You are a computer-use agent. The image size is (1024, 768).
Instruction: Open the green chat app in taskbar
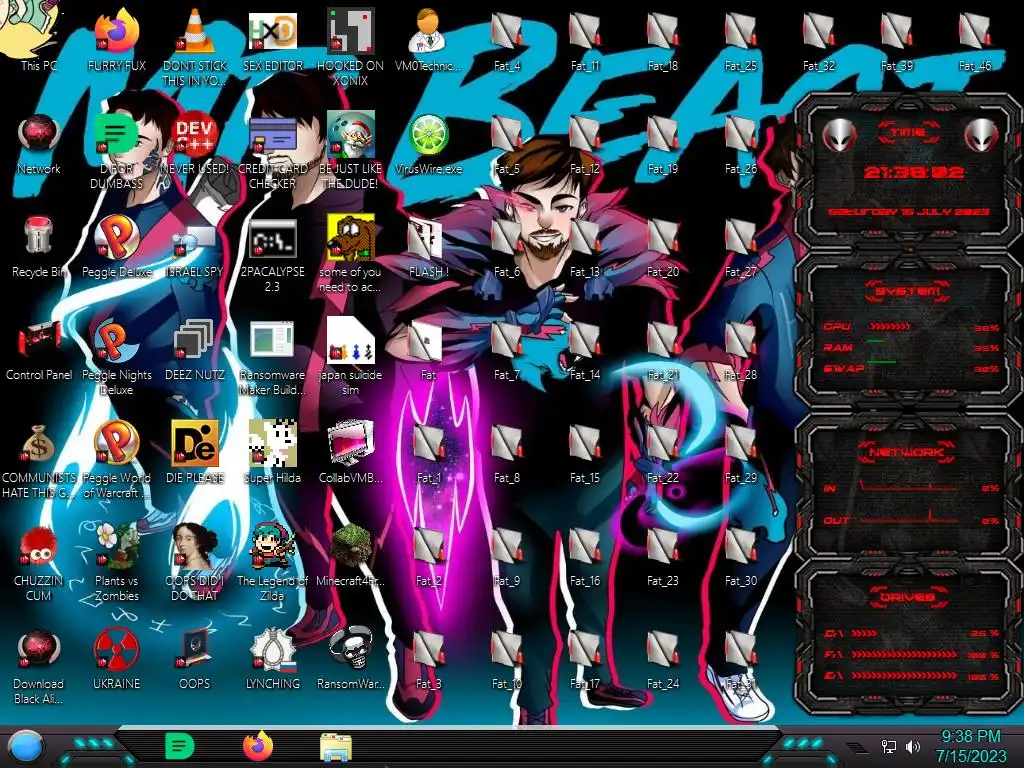pos(180,746)
